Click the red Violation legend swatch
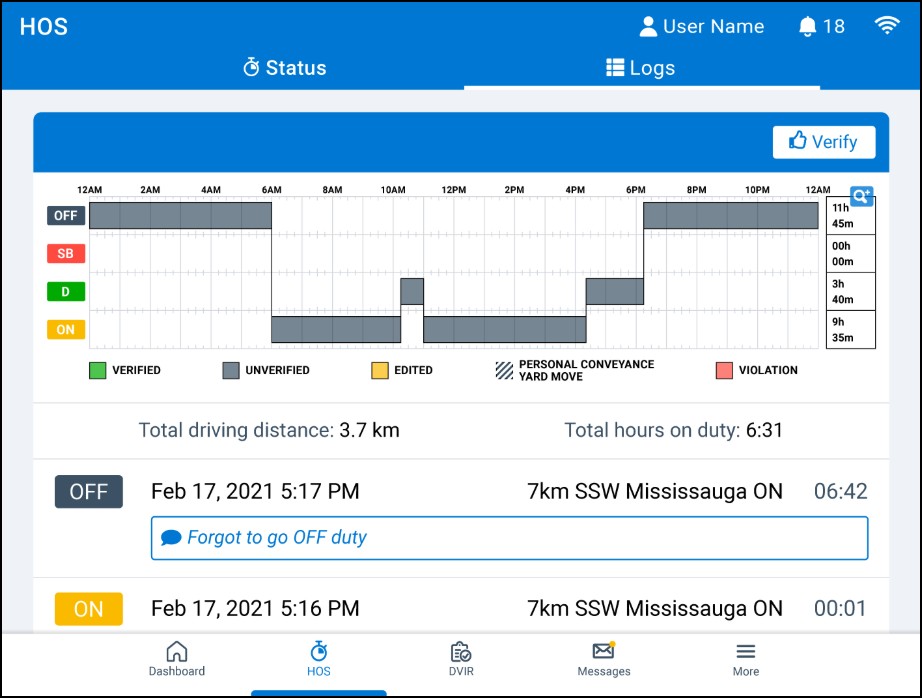 [724, 370]
